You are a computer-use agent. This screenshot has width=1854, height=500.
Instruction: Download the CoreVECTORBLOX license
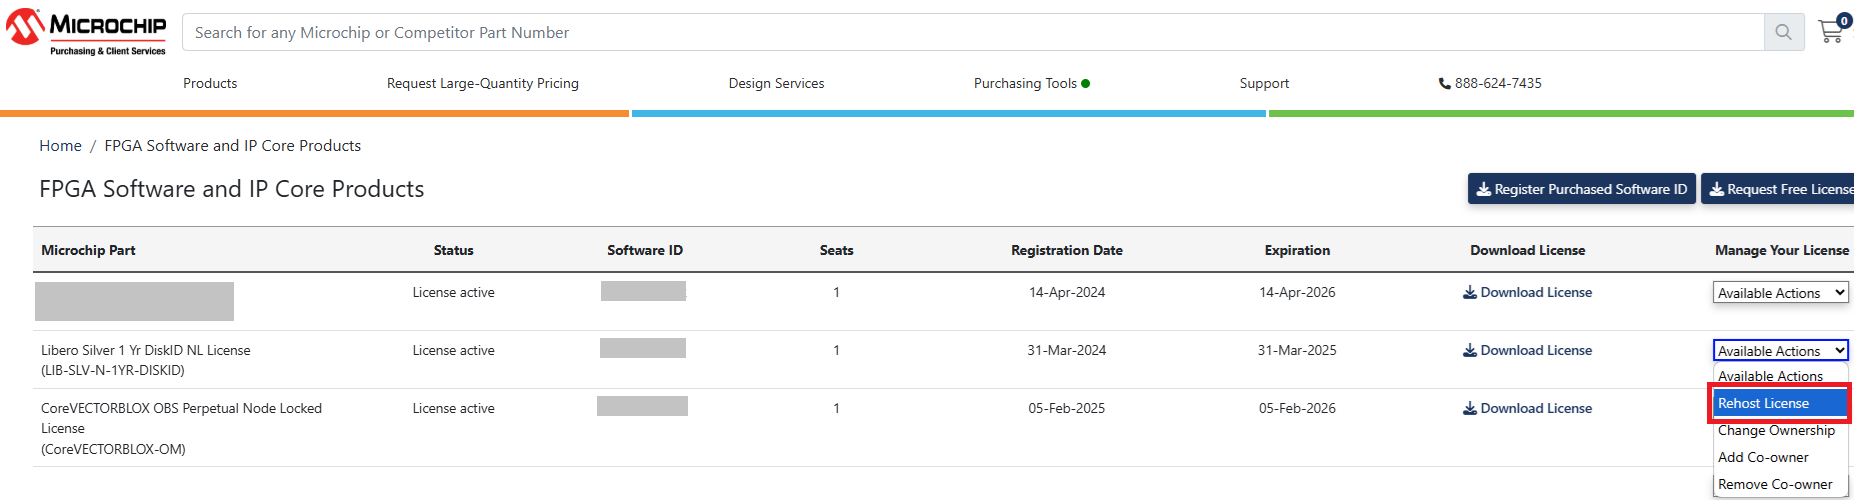1527,409
